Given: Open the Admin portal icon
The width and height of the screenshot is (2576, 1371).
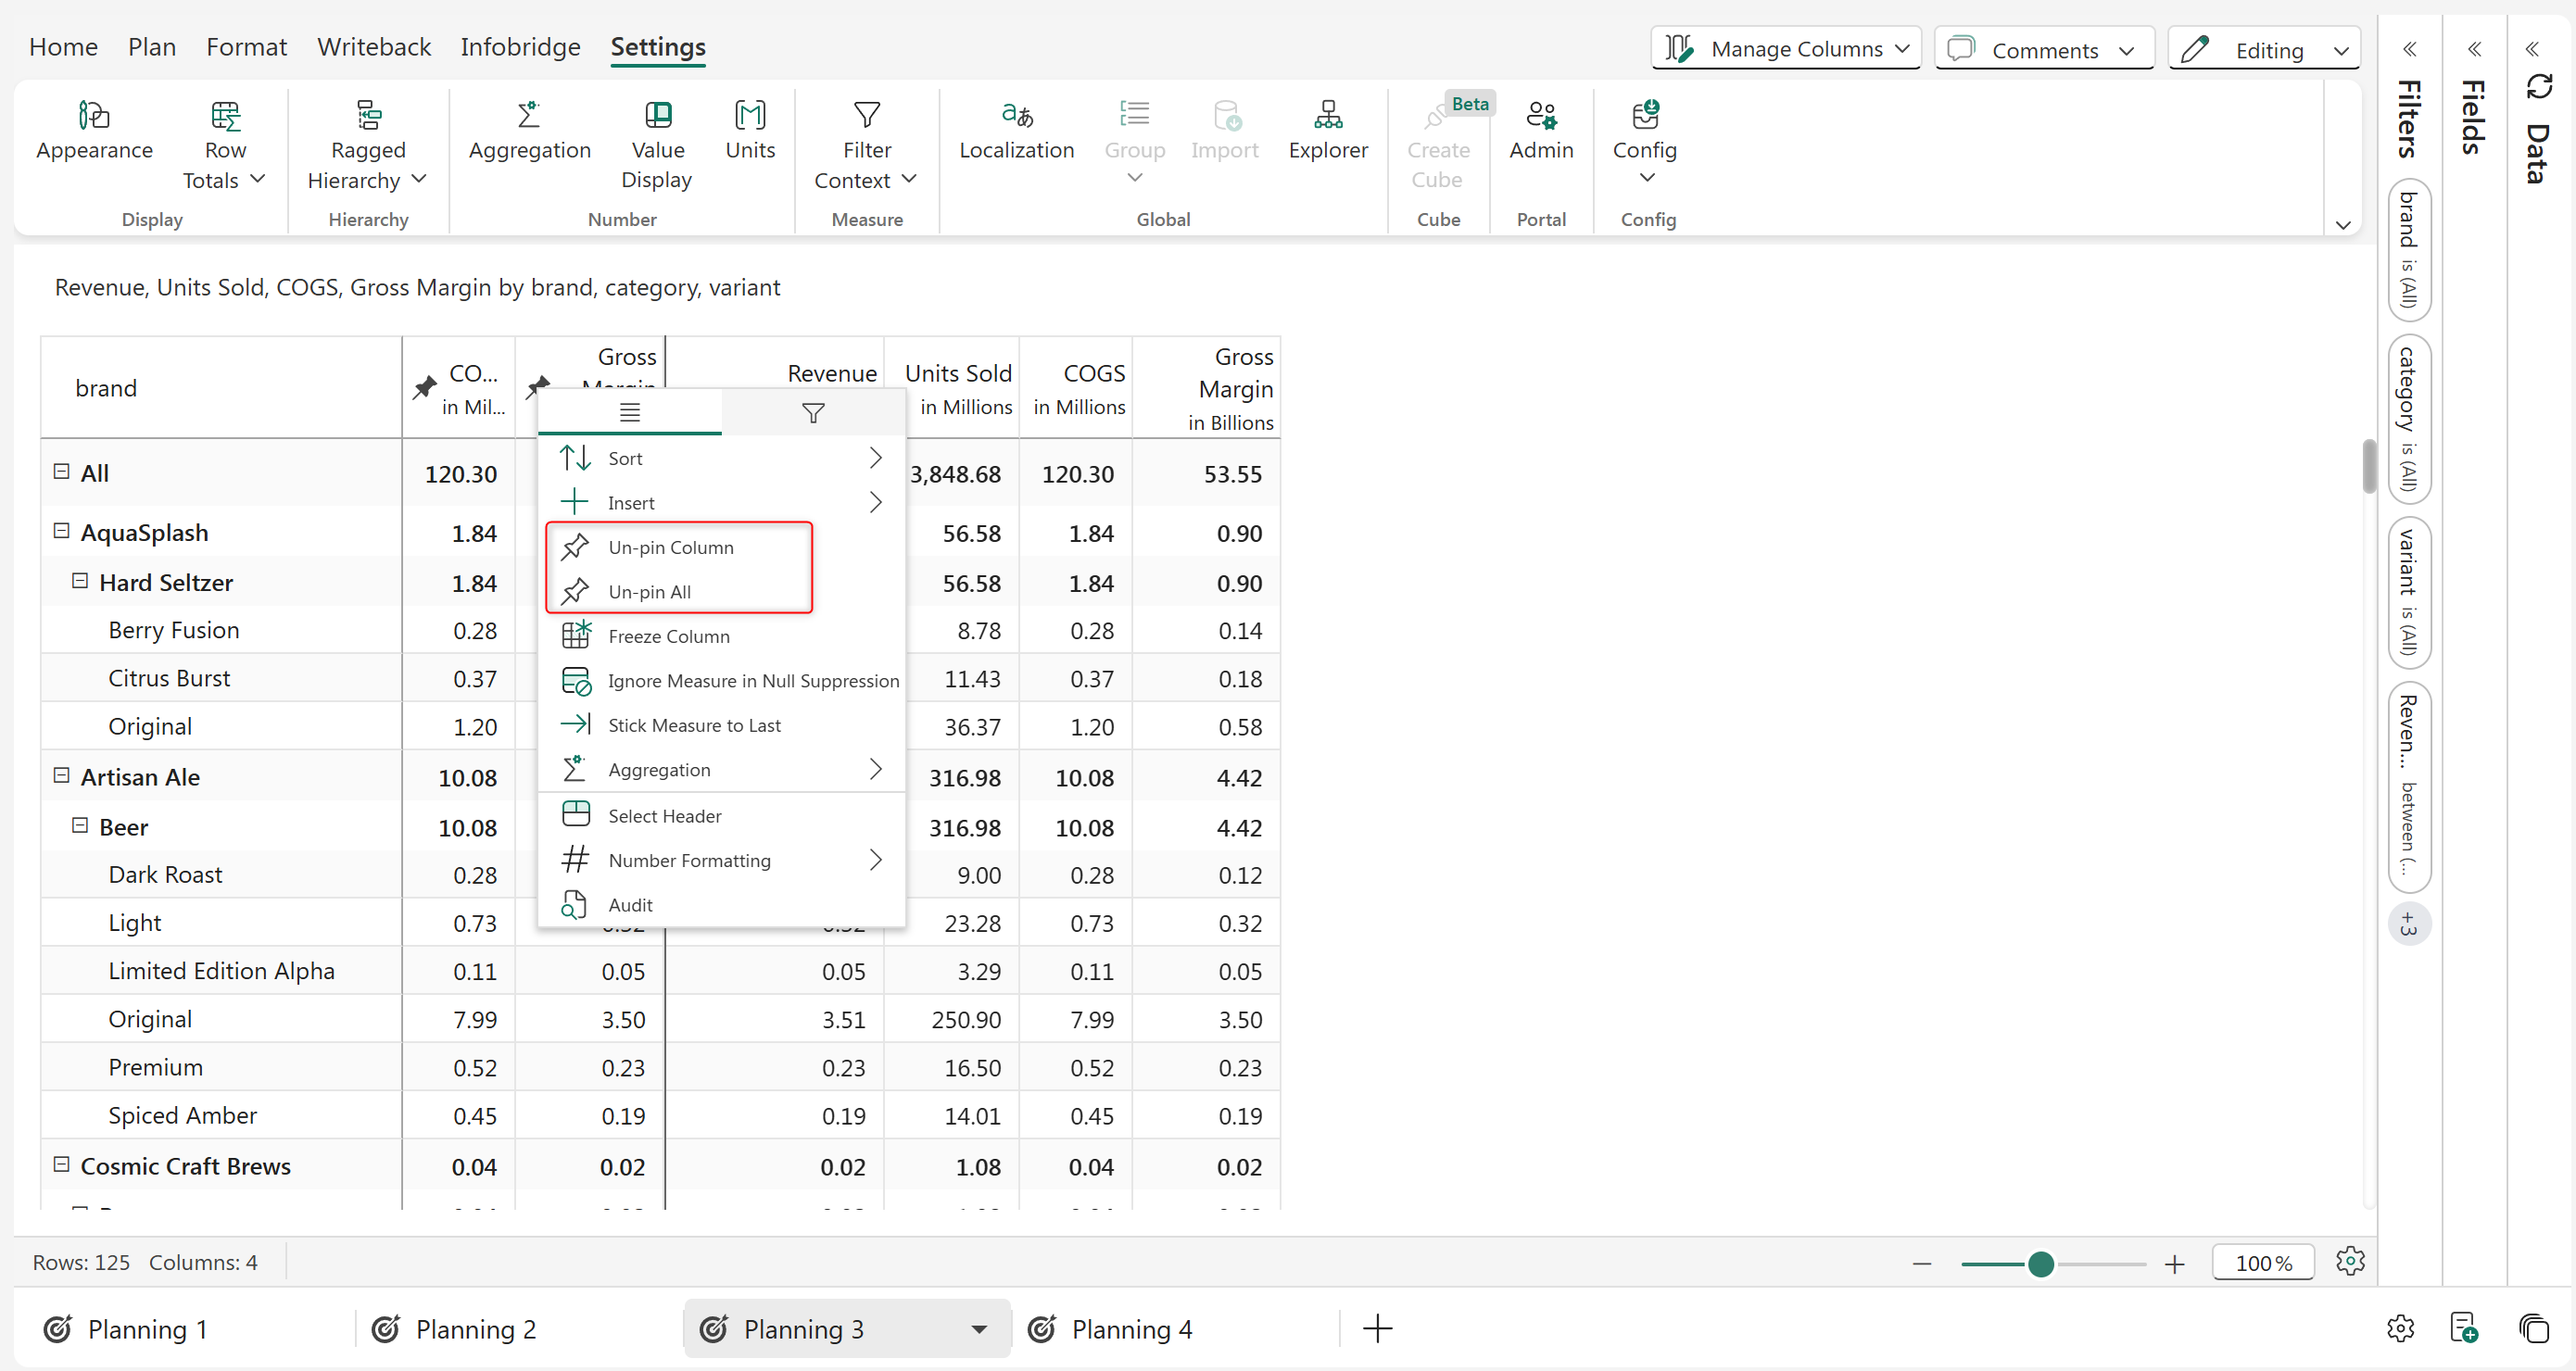Looking at the screenshot, I should pos(1540,116).
